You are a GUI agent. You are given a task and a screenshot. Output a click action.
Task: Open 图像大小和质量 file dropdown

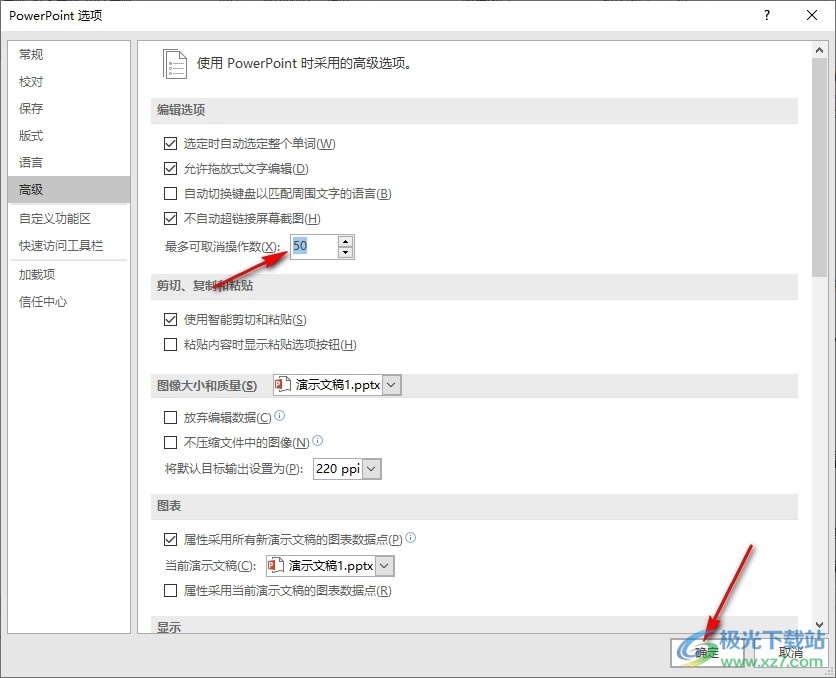pos(391,385)
